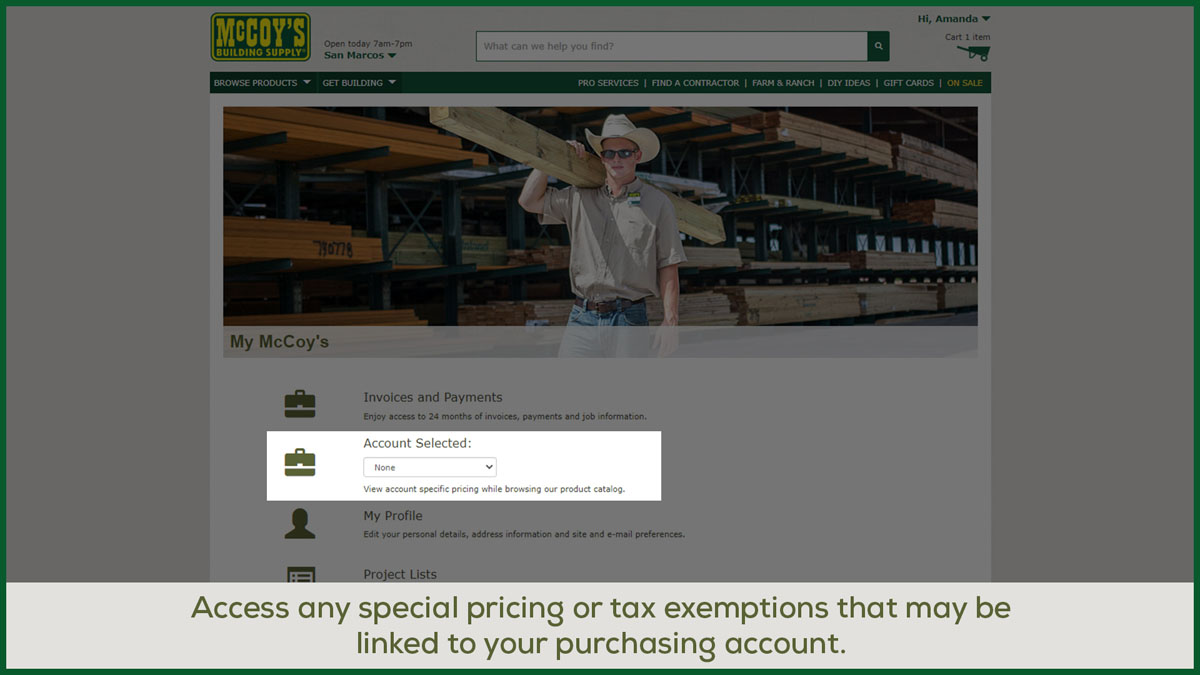Visit the Gift Cards page
Screen dimensions: 1200x675
pos(908,83)
